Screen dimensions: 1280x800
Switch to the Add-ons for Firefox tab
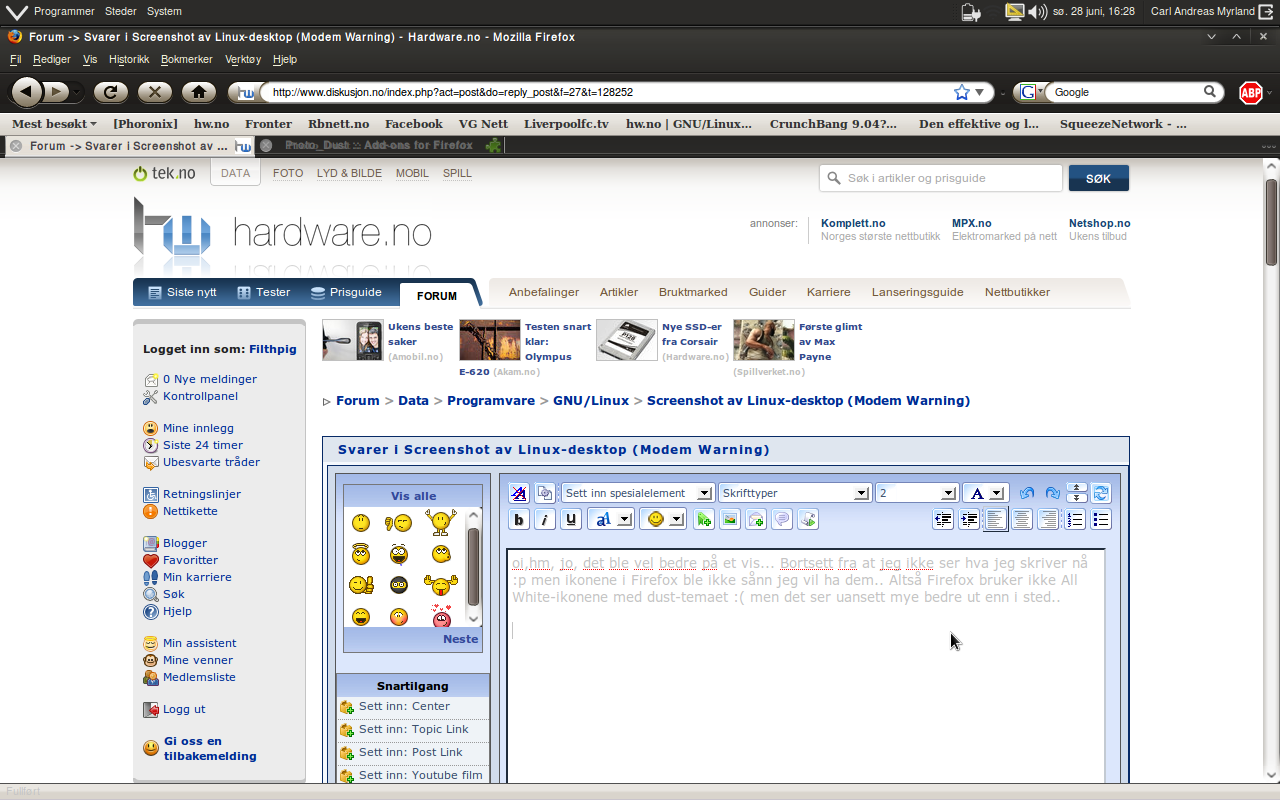click(x=380, y=145)
